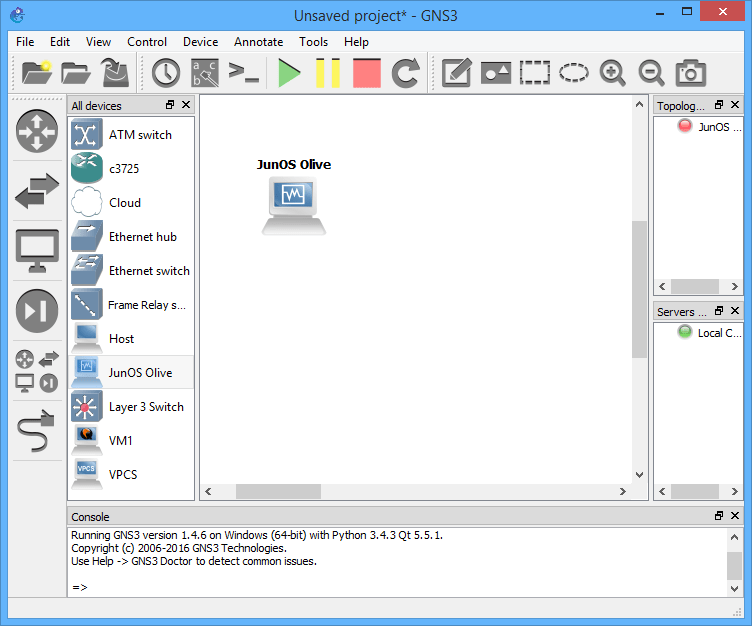Start all devices with the green play button
752x626 pixels.
point(290,73)
